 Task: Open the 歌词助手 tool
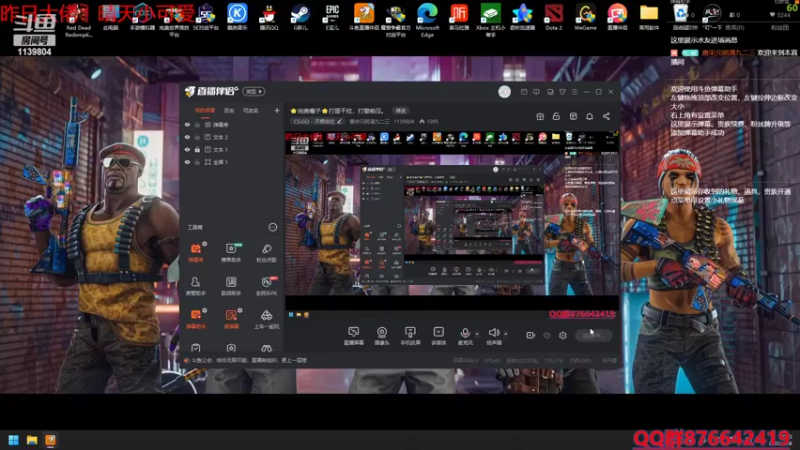pos(231,286)
